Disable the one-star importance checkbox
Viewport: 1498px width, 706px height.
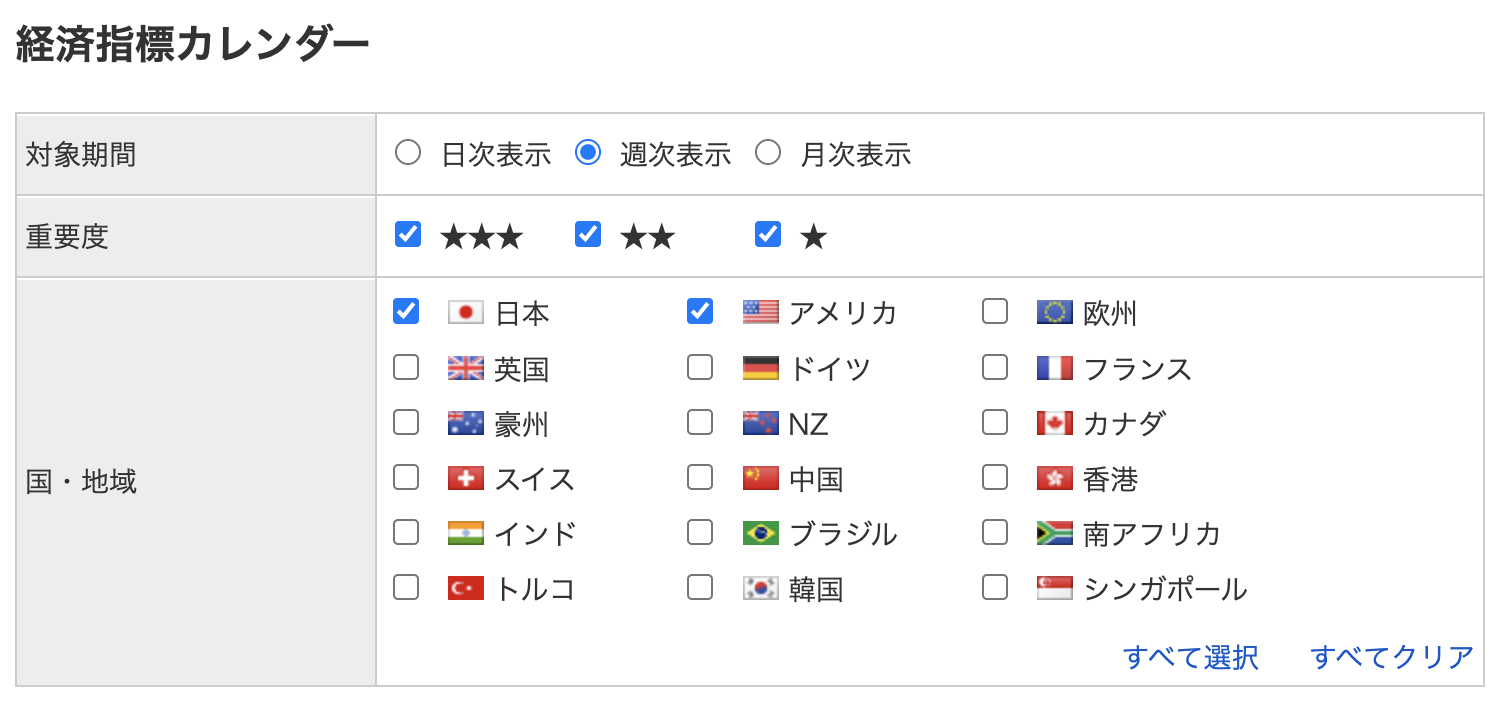(x=768, y=235)
